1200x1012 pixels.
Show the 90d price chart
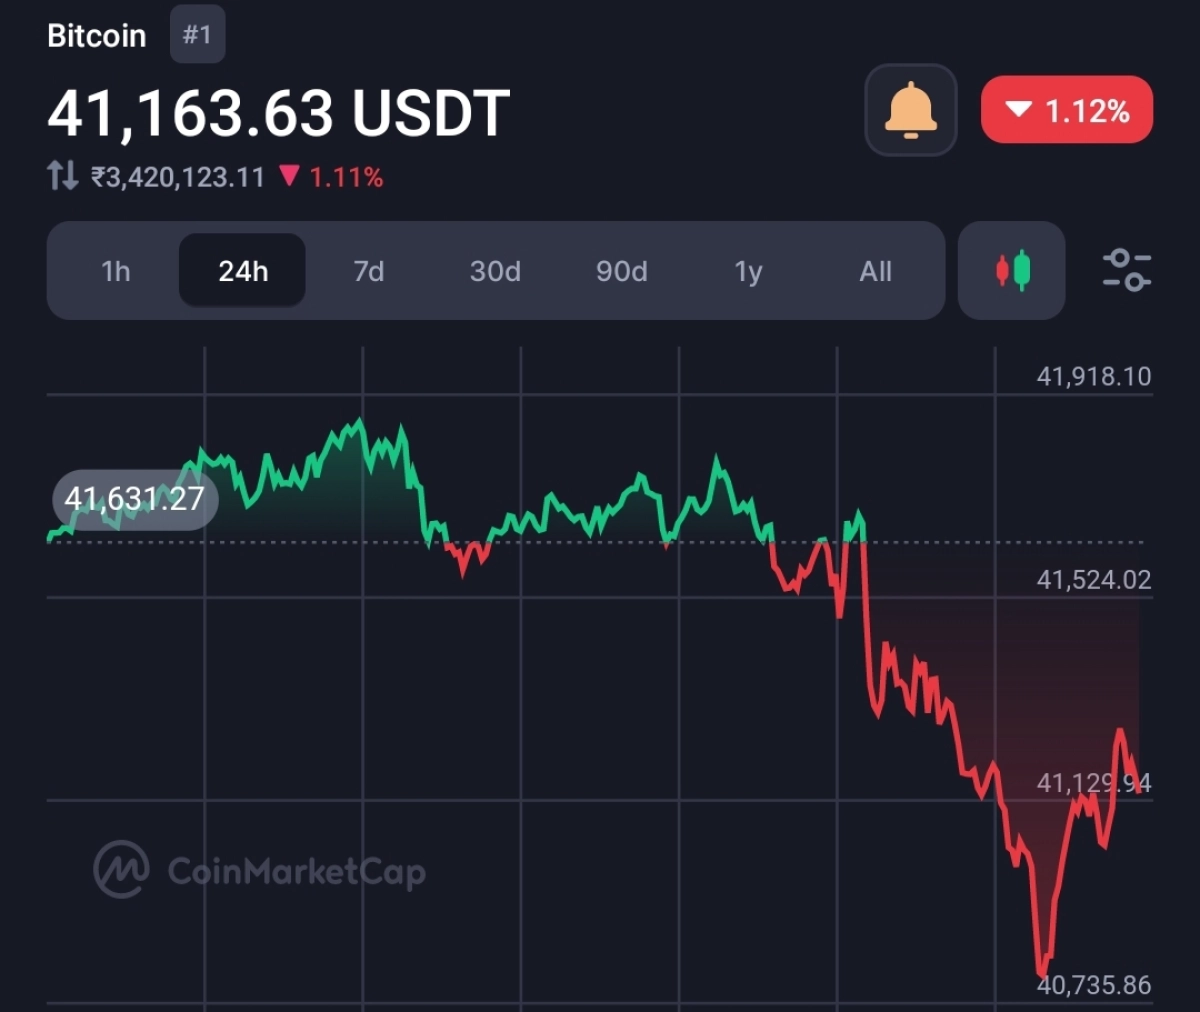tap(621, 271)
